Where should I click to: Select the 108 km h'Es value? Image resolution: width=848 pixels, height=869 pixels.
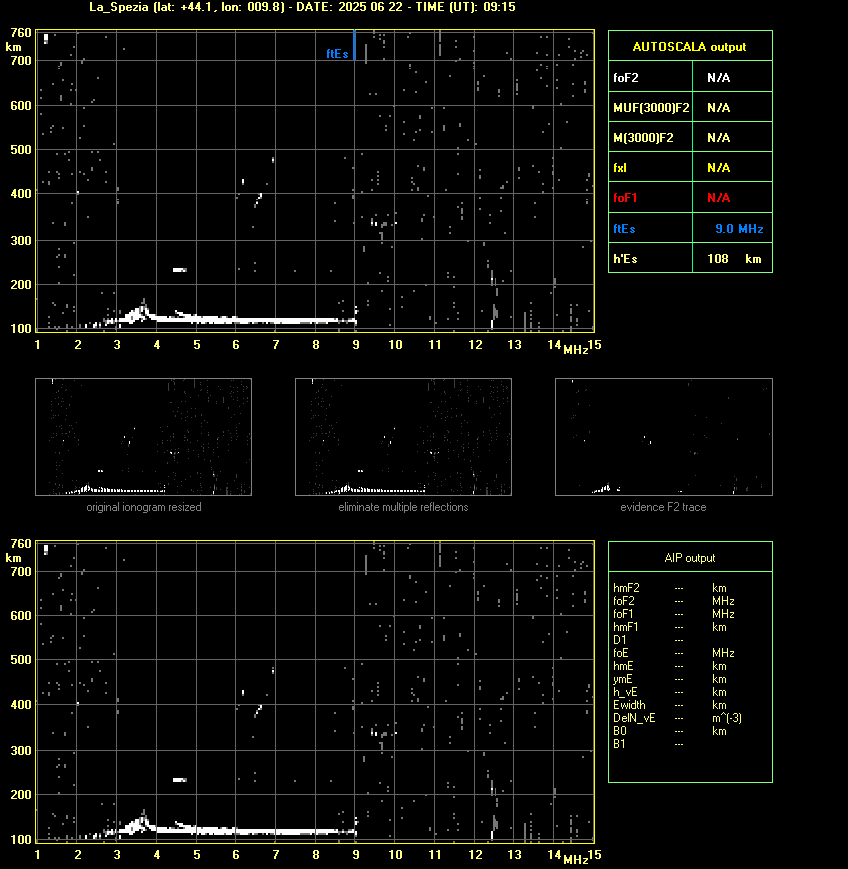click(x=734, y=258)
